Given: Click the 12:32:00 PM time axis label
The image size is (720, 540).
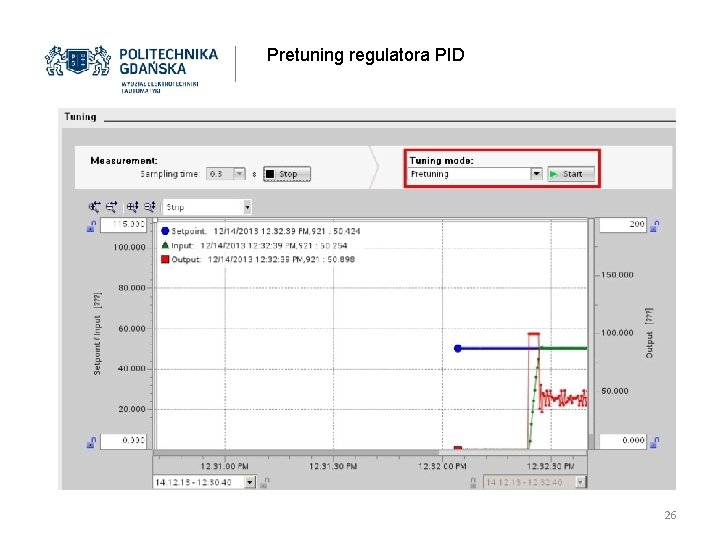Looking at the screenshot, I should tap(442, 467).
